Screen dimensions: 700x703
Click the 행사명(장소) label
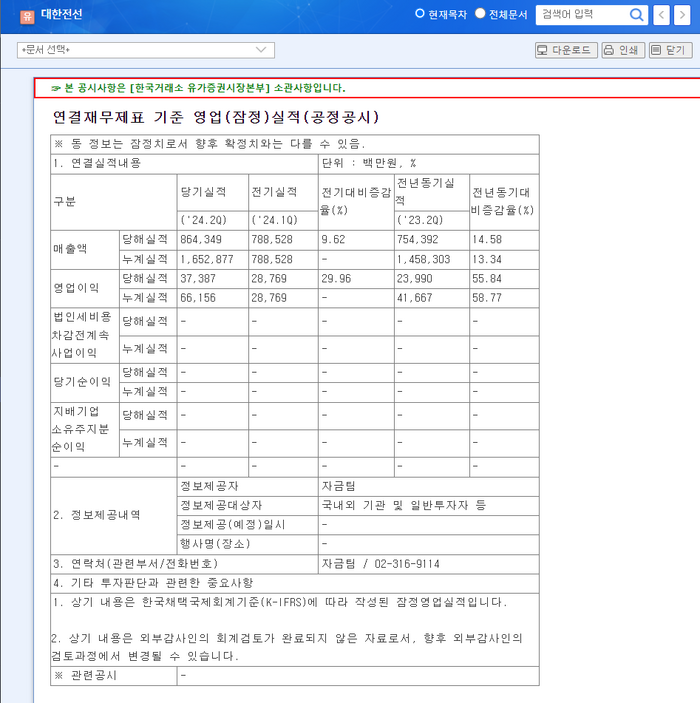215,544
